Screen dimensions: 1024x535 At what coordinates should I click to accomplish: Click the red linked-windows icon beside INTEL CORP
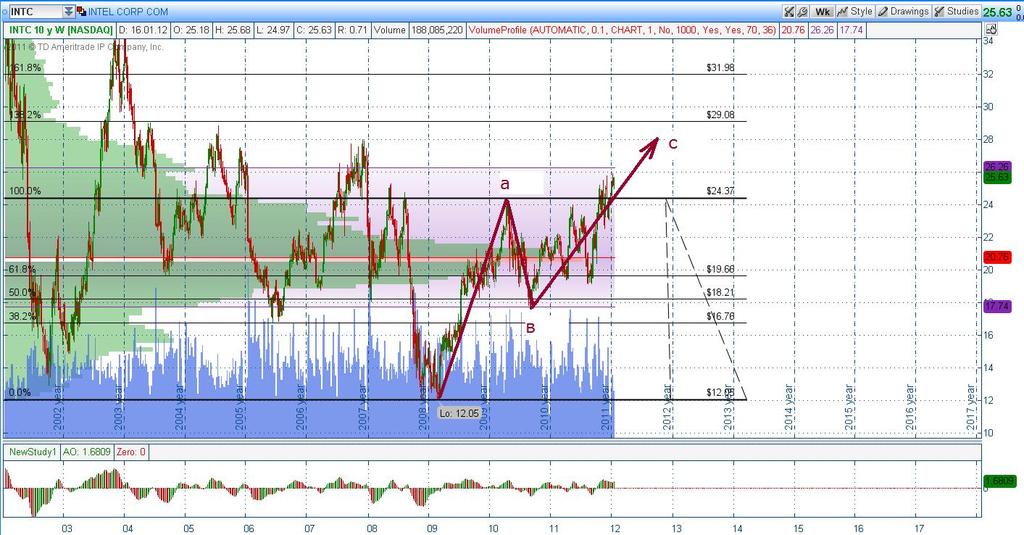(81, 12)
